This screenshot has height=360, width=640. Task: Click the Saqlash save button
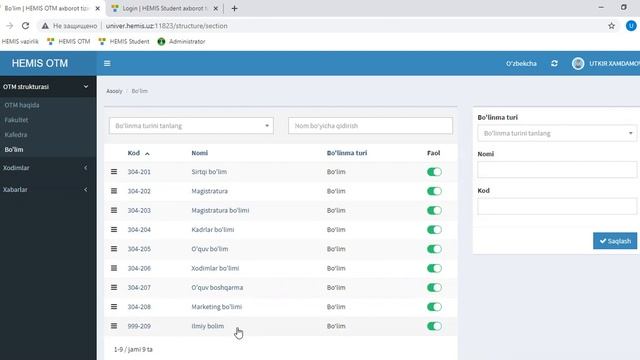[615, 241]
